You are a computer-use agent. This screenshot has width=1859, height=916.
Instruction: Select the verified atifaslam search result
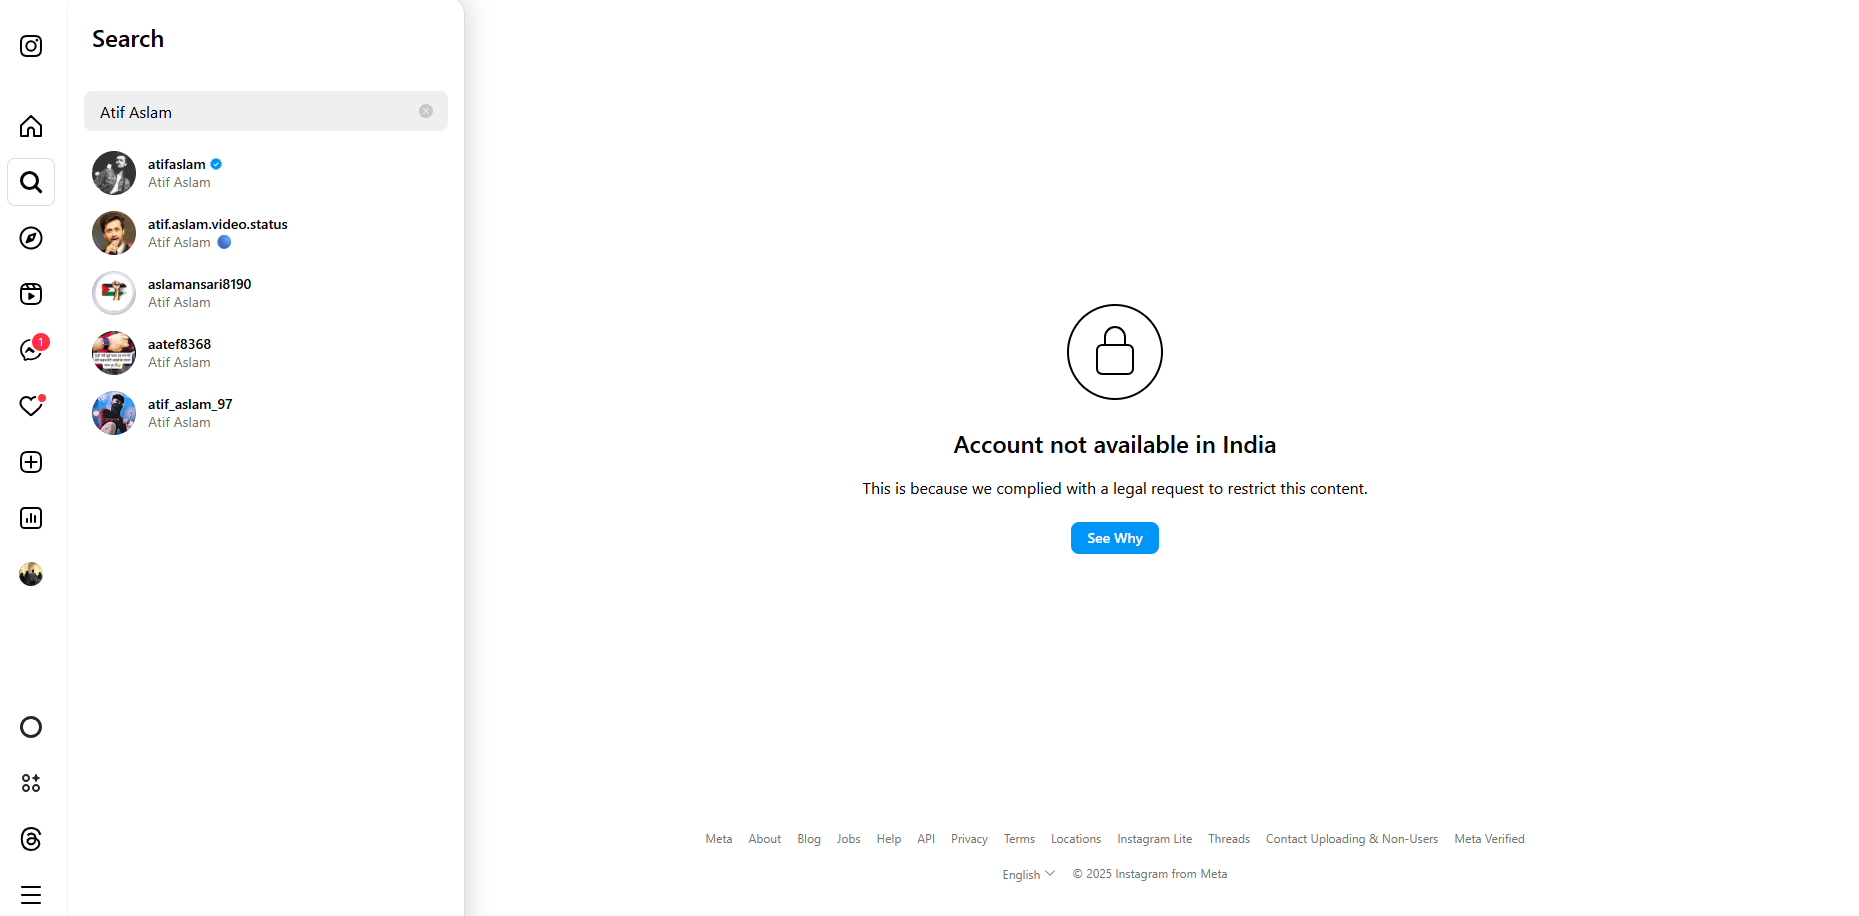[x=266, y=173]
